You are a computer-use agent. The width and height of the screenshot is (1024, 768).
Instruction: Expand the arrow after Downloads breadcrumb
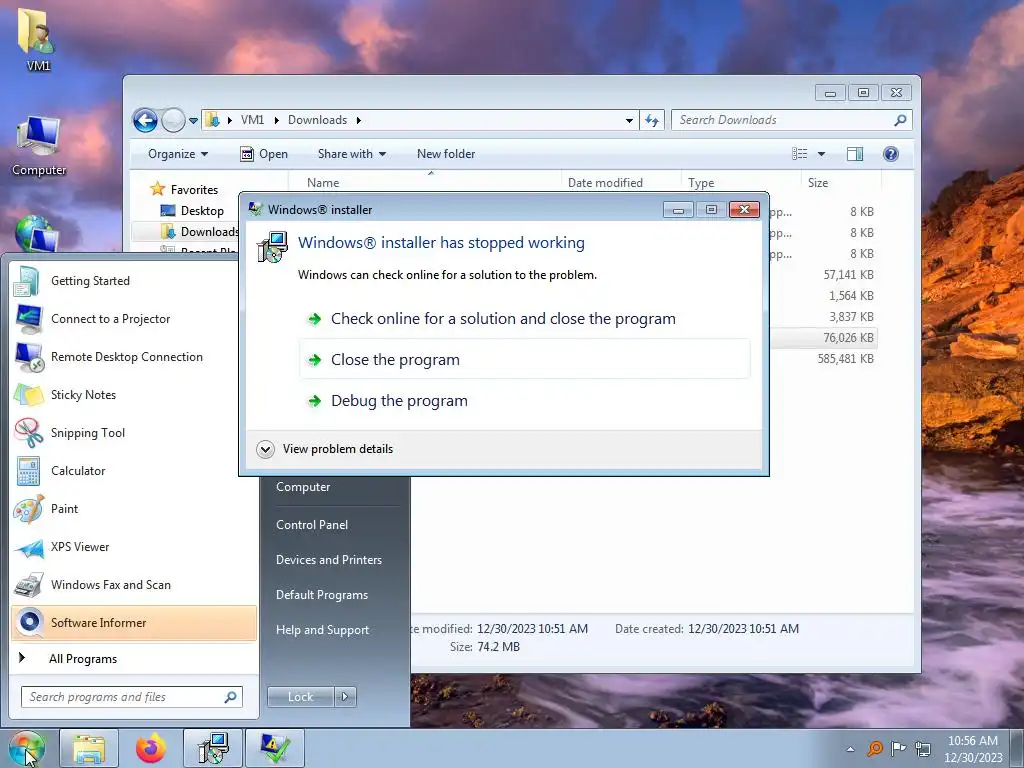coord(359,120)
